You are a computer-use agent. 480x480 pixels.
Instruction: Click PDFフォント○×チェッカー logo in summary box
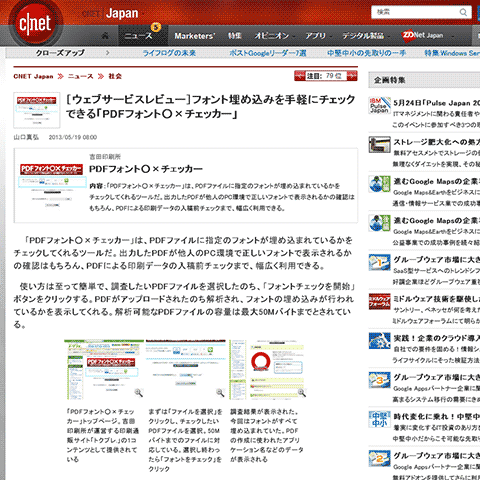click(51, 169)
